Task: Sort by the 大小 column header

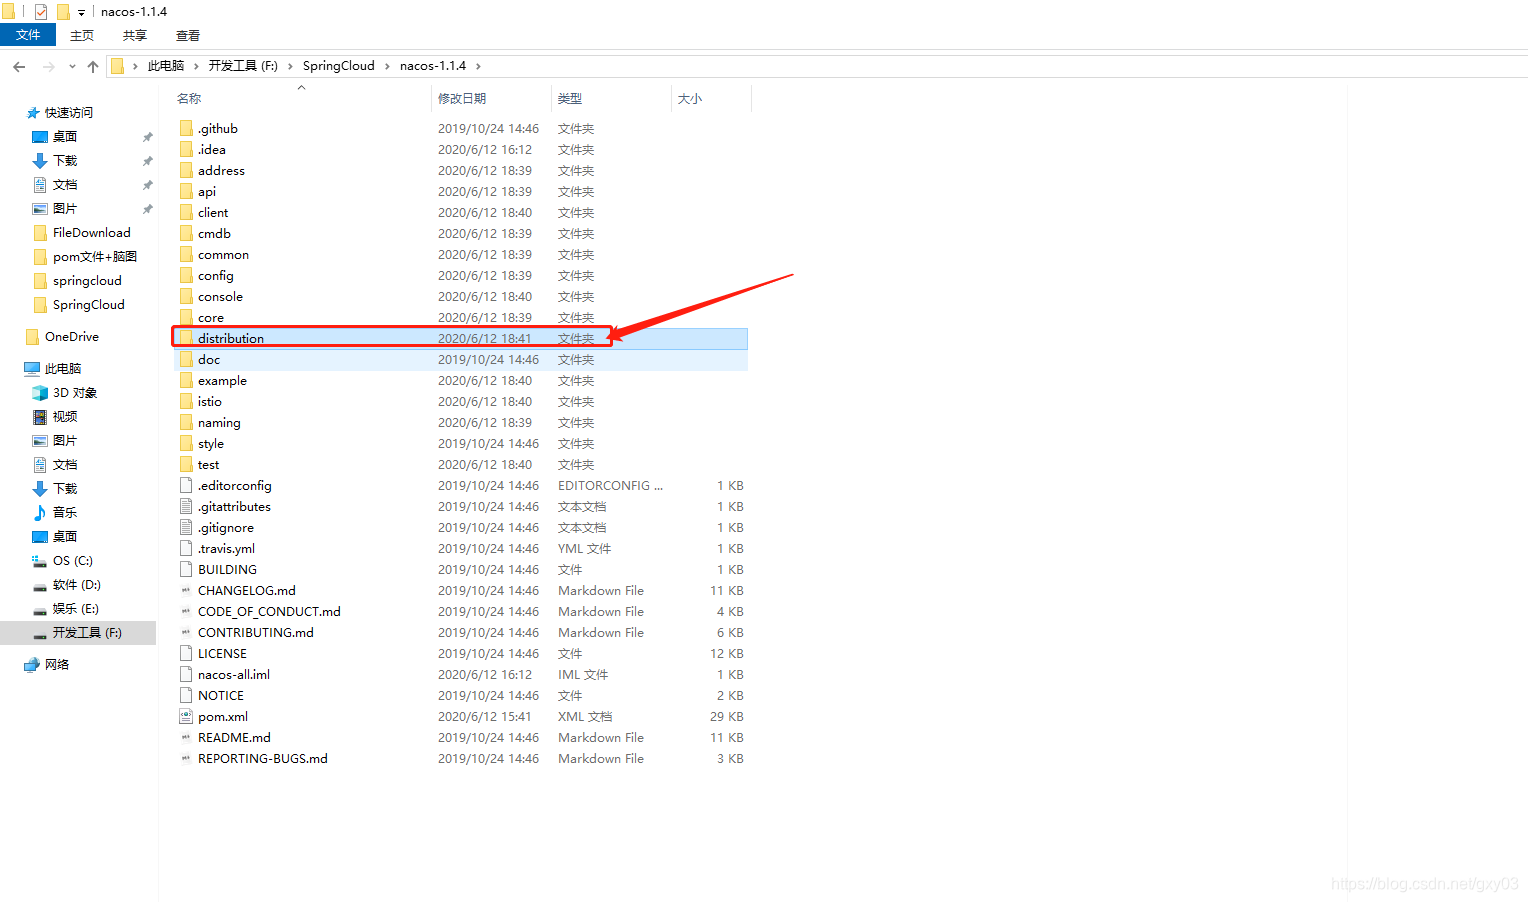Action: pyautogui.click(x=690, y=99)
